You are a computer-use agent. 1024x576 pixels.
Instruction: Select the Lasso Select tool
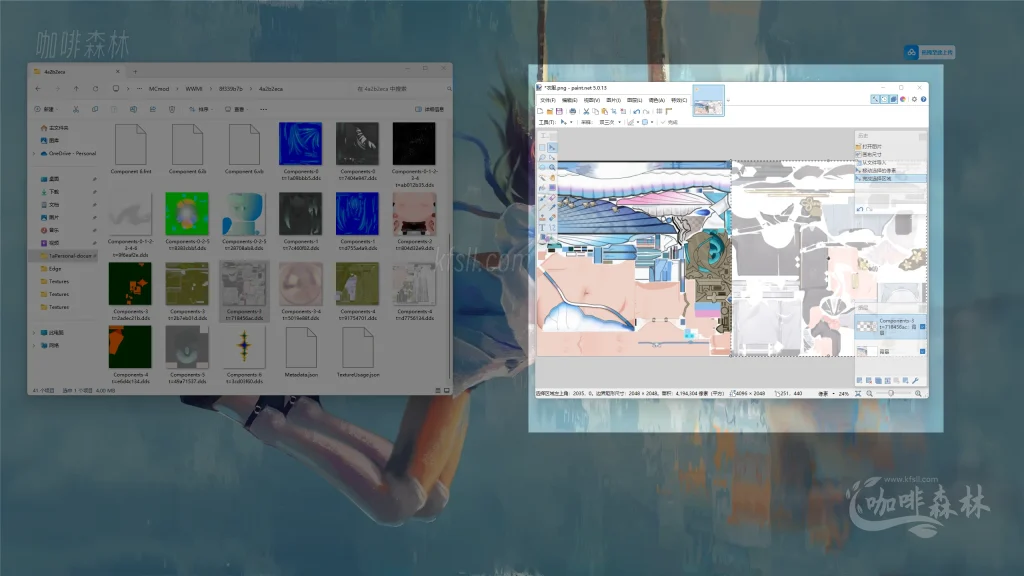coord(542,157)
